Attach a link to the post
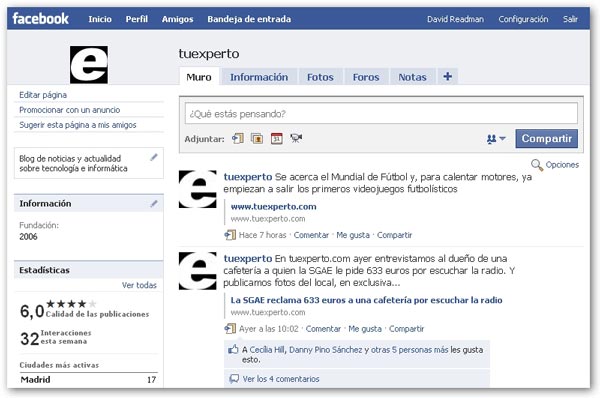The height and width of the screenshot is (398, 600). point(238,138)
